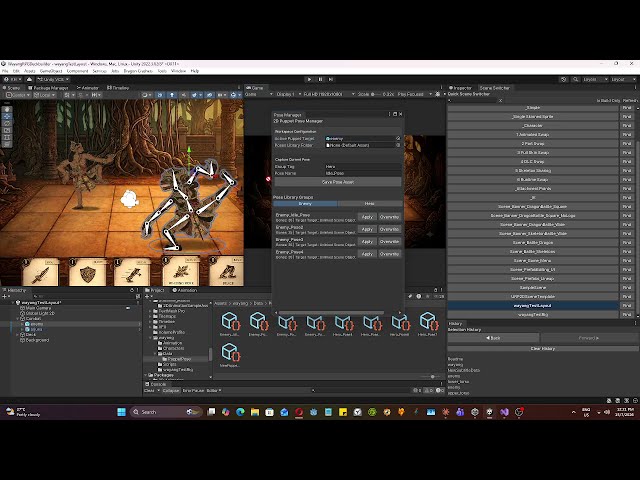
Task: Open the Layout dropdown at top right
Action: point(623,79)
